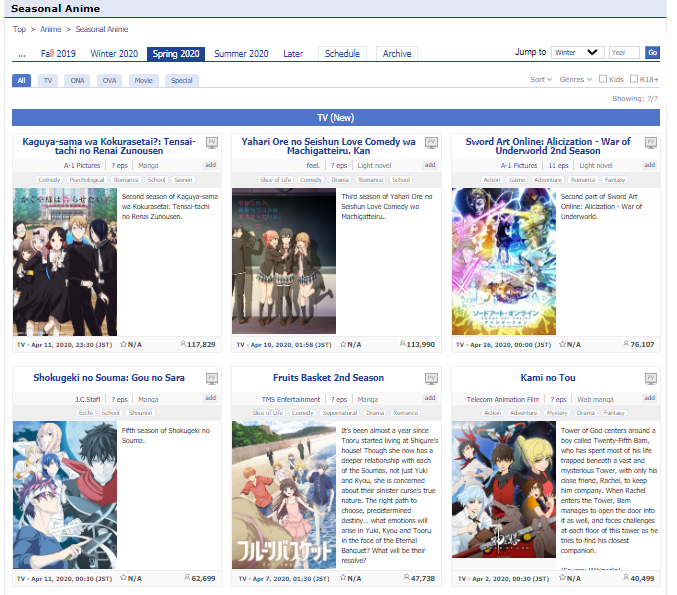Viewport: 677px width, 595px height.
Task: Add Kaguya-sama to your list
Action: click(x=210, y=165)
